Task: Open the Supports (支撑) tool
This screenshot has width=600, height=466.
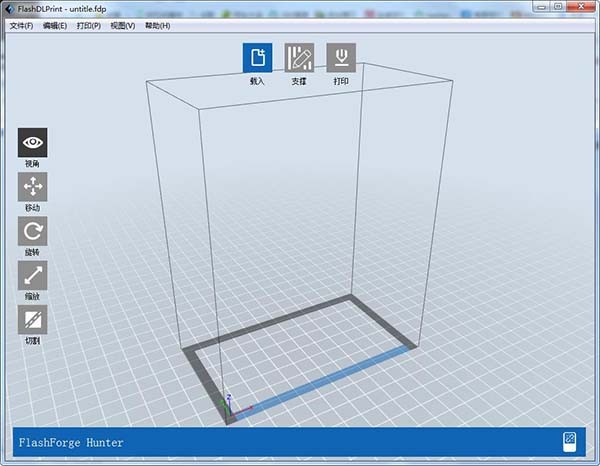Action: (299, 58)
